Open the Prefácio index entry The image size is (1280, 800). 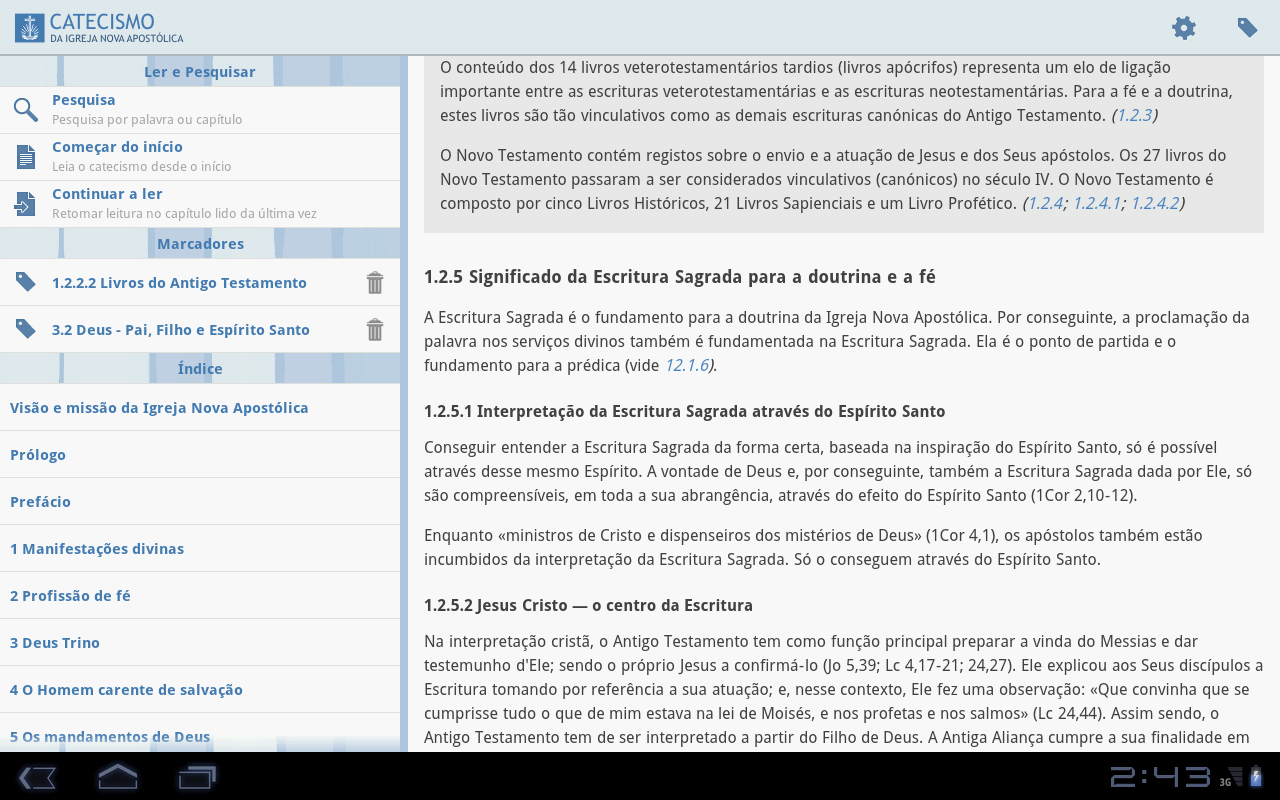tap(200, 502)
